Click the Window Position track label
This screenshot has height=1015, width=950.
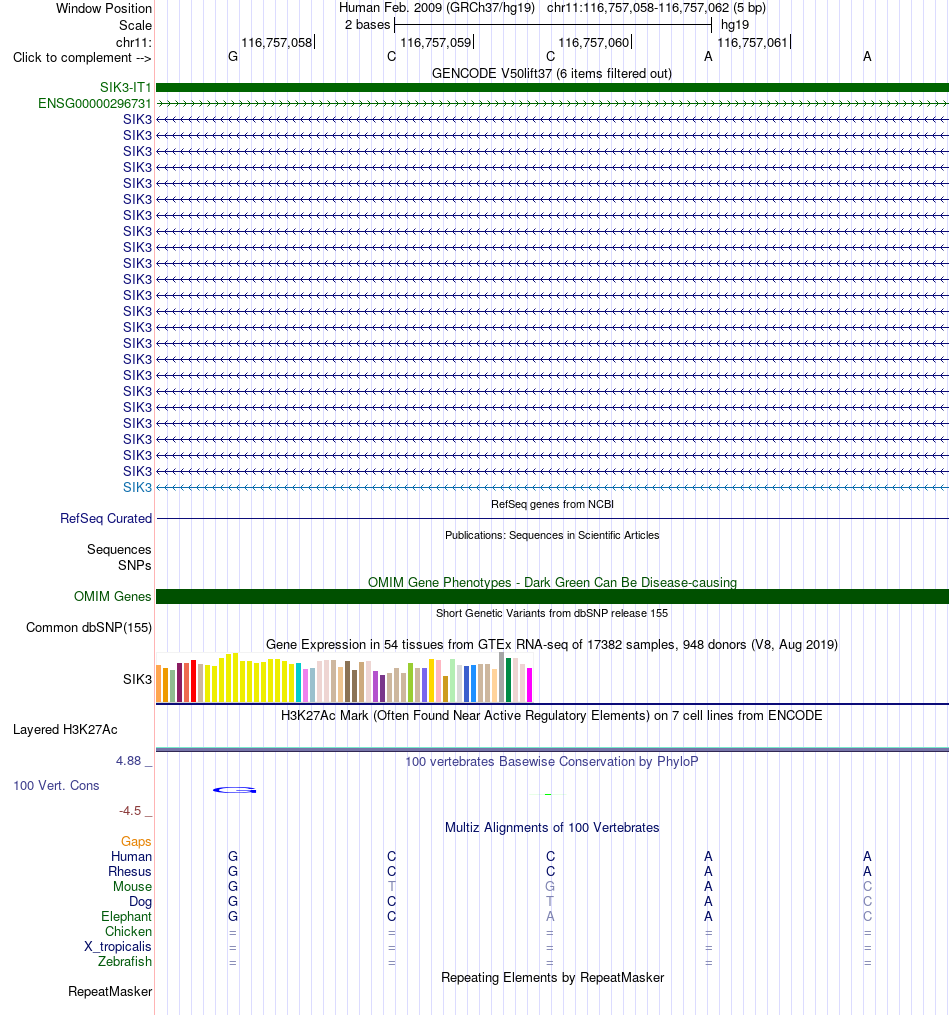(x=104, y=8)
